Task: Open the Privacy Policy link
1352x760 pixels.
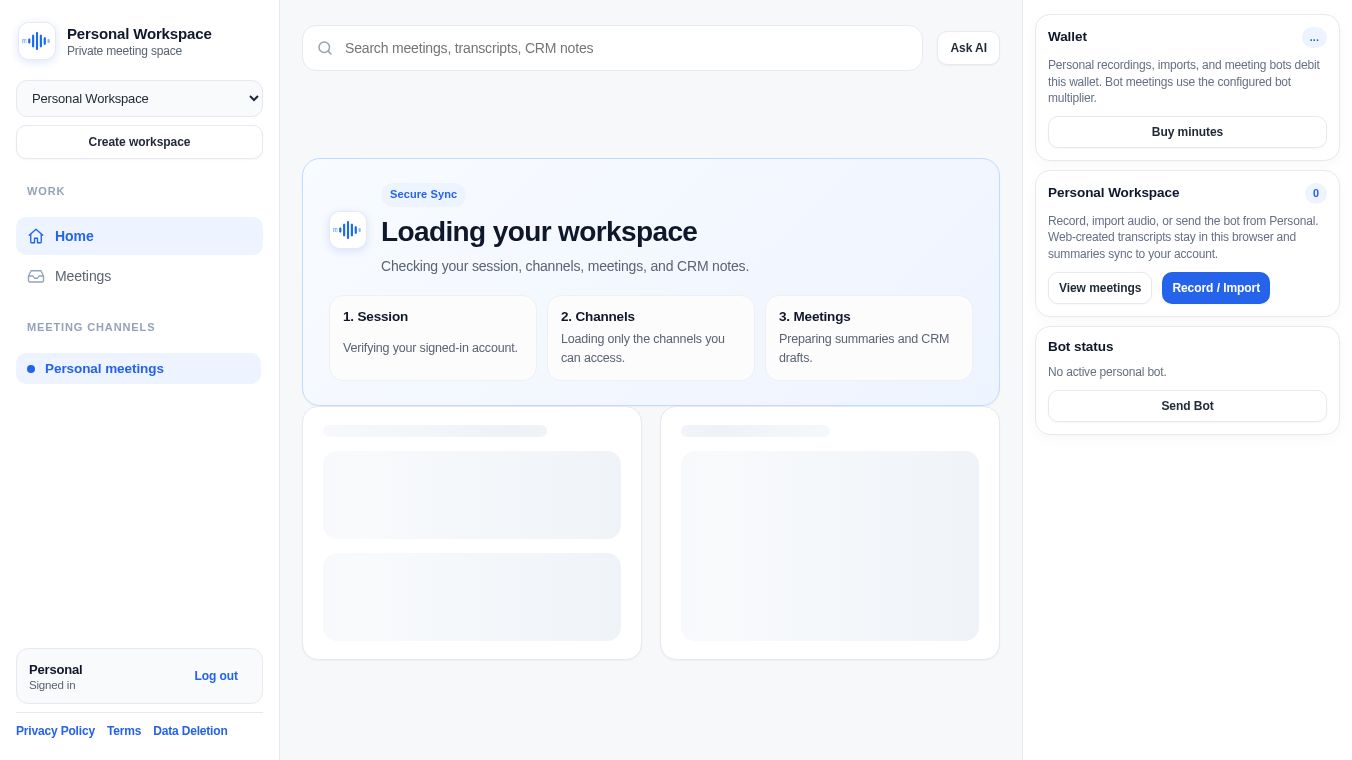Action: coord(55,731)
